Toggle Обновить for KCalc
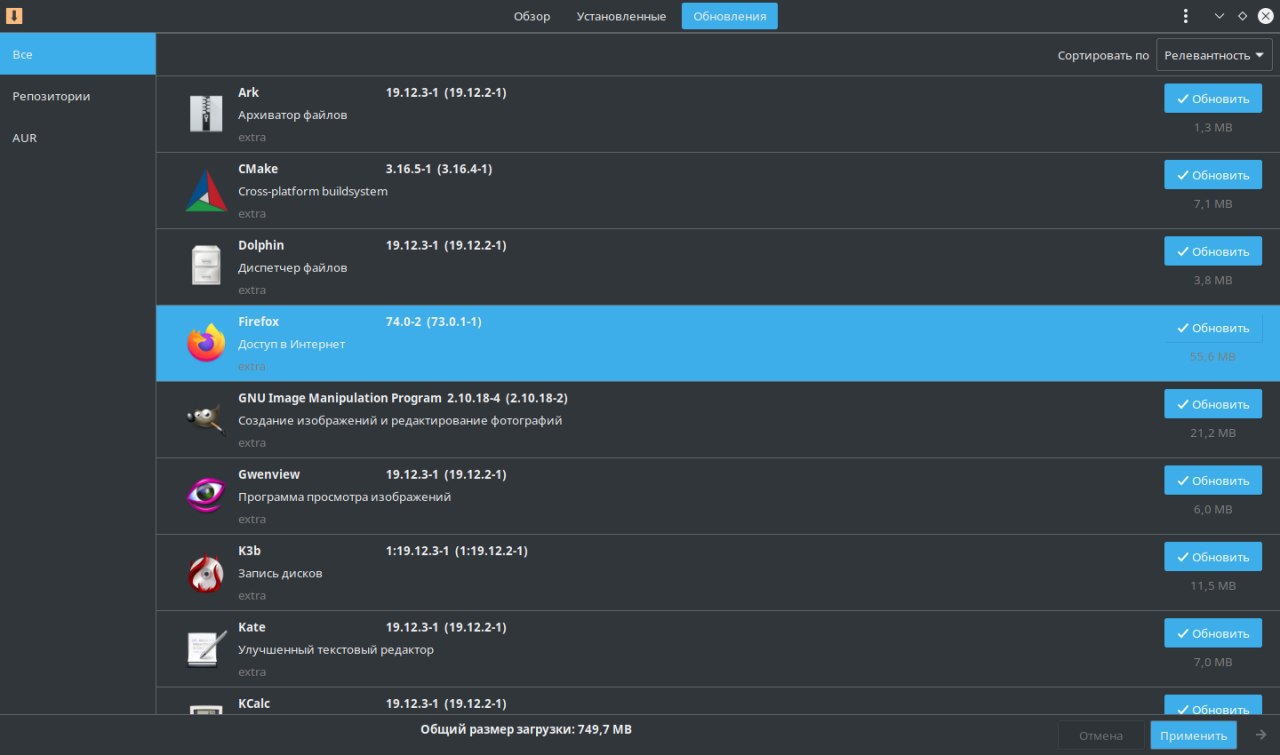1280x755 pixels. pos(1213,704)
